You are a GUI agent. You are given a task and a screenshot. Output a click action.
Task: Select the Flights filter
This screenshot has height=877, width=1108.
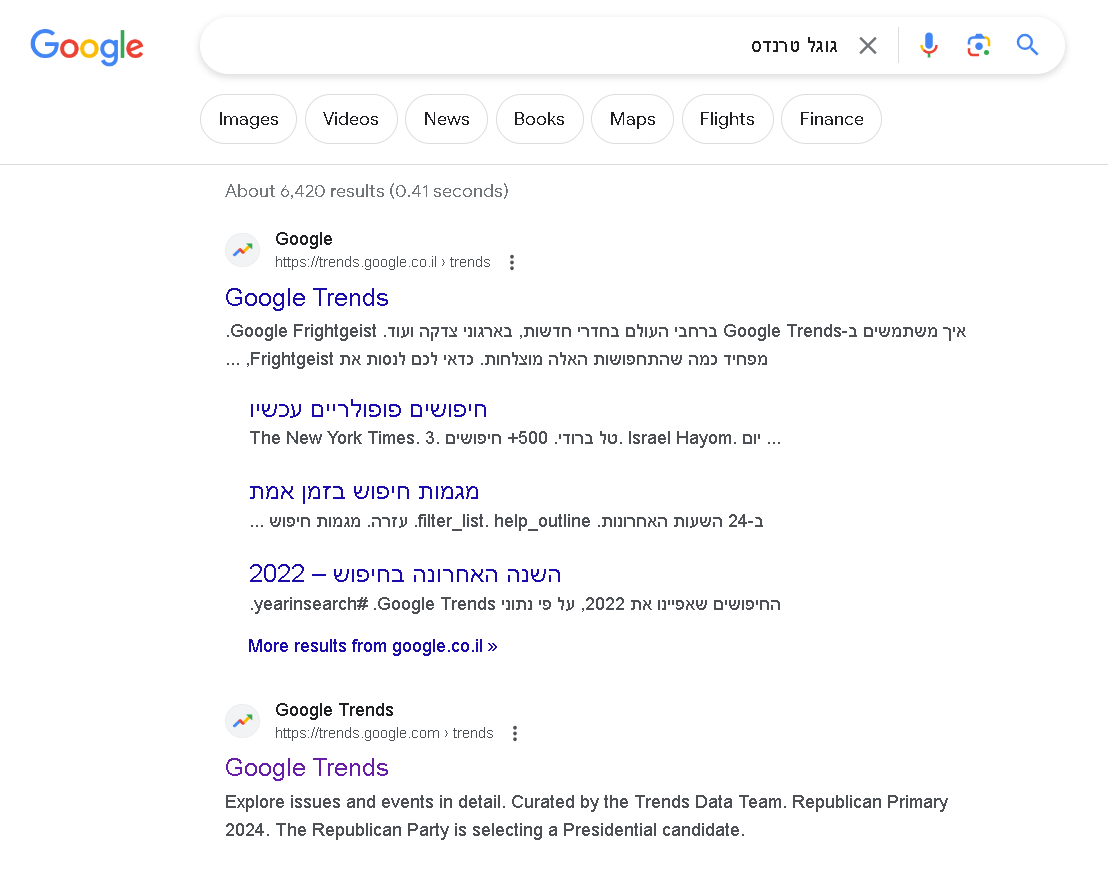point(727,119)
